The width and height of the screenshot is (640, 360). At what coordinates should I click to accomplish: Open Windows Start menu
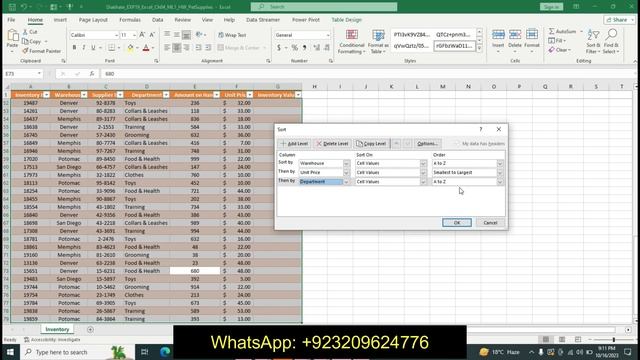10,352
